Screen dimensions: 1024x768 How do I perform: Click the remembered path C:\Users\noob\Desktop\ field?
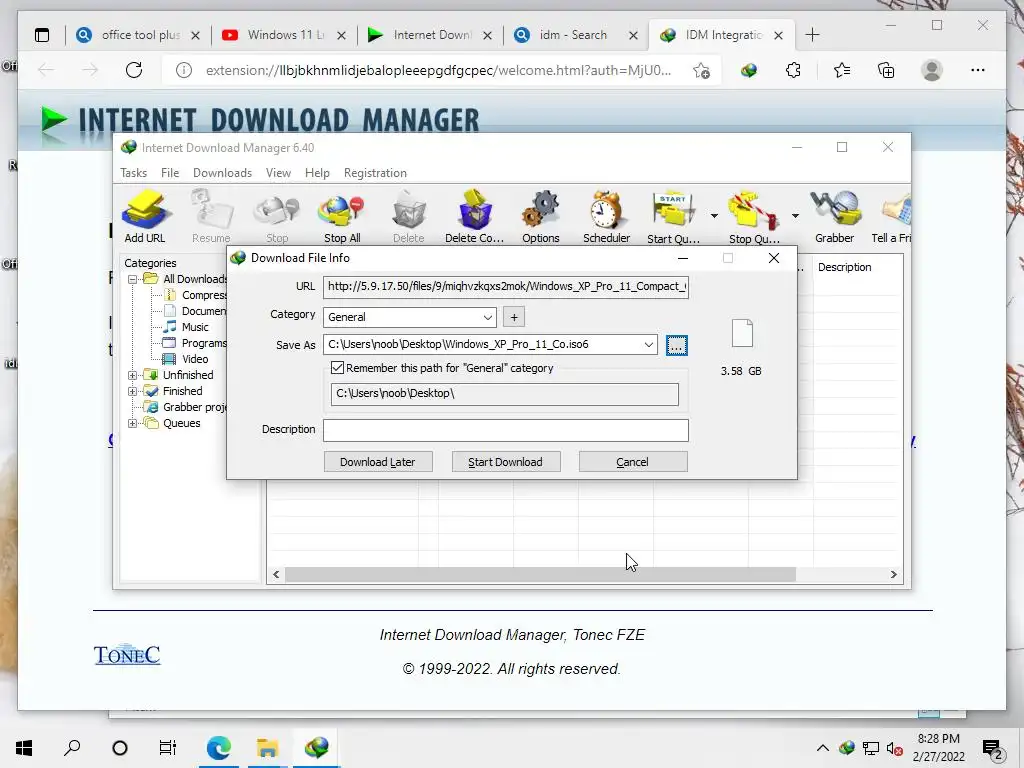(x=504, y=394)
